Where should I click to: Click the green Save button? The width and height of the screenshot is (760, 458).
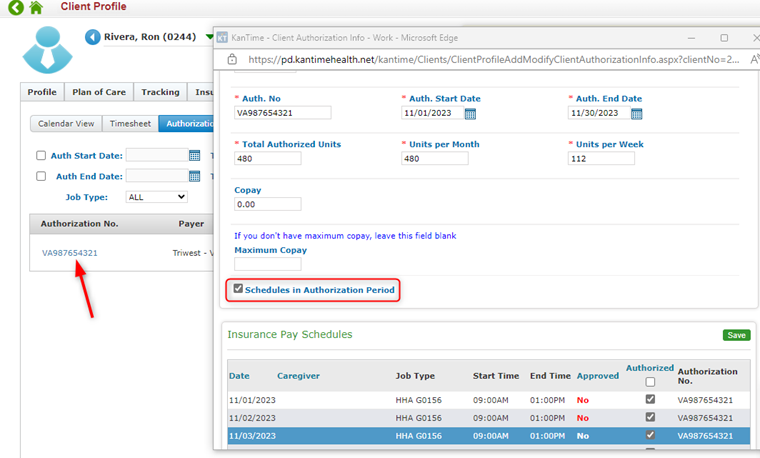pyautogui.click(x=736, y=335)
